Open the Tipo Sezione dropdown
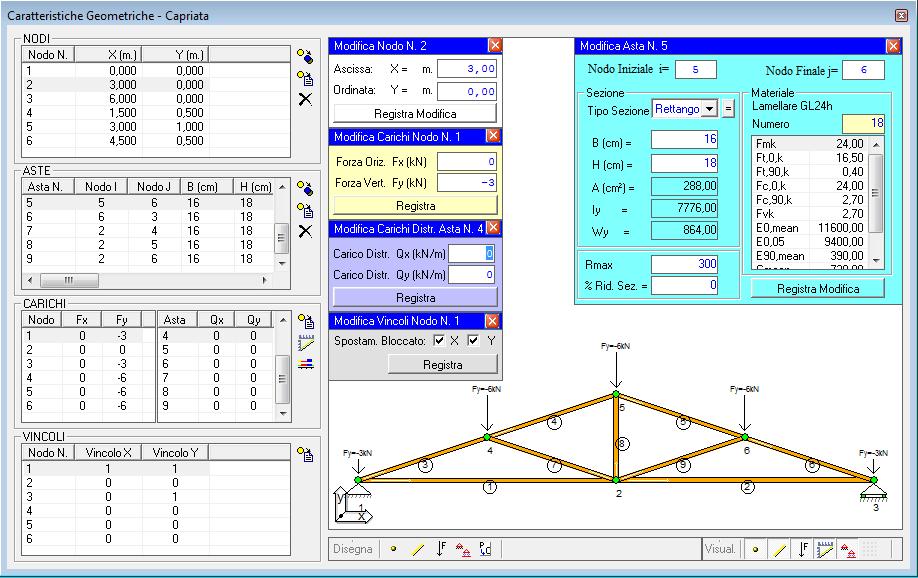 coord(709,109)
